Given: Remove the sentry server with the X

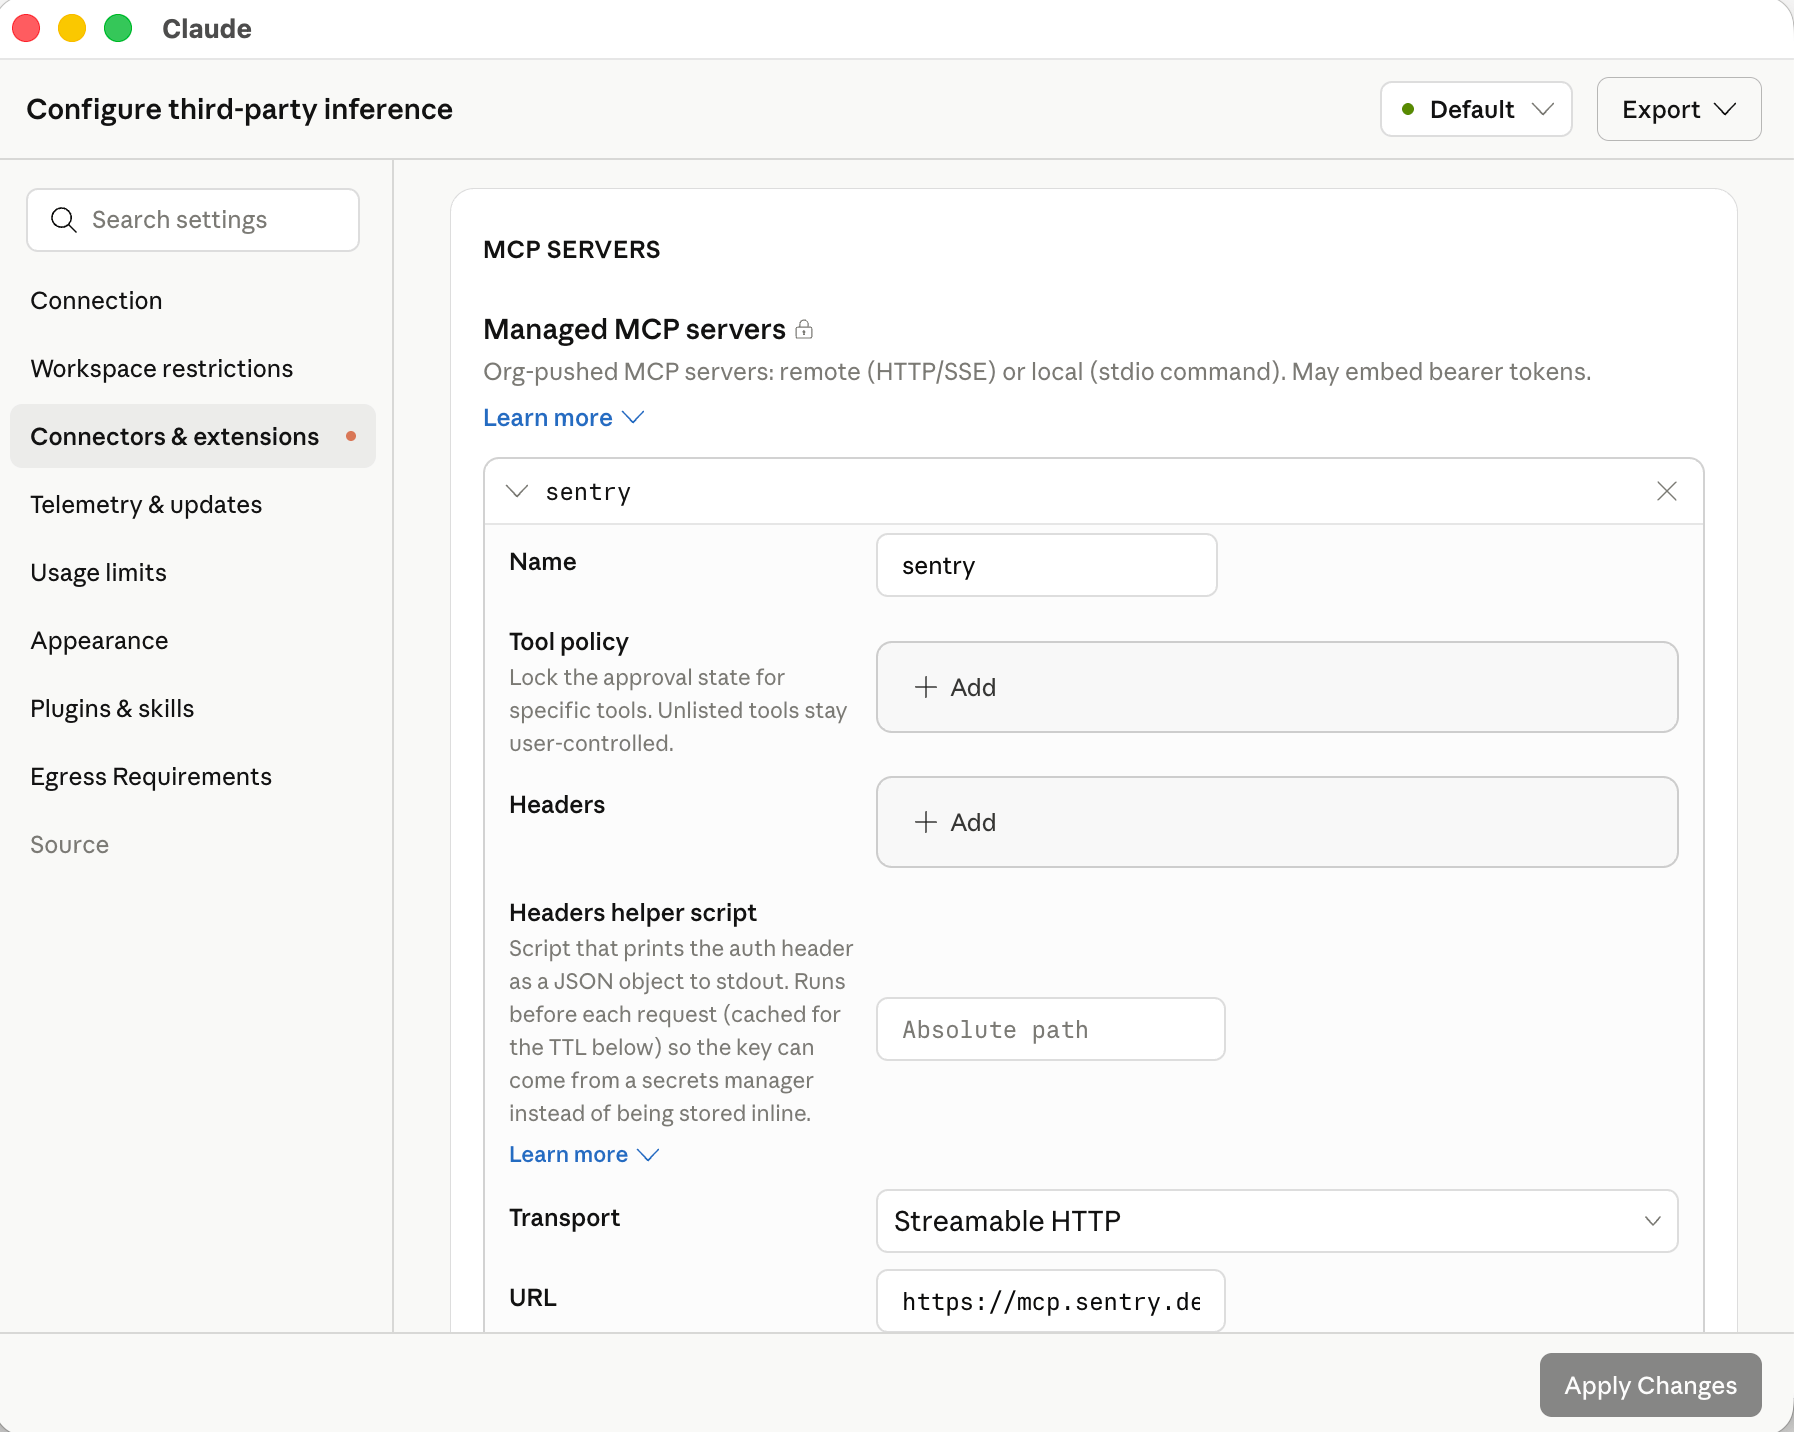Looking at the screenshot, I should [x=1666, y=491].
